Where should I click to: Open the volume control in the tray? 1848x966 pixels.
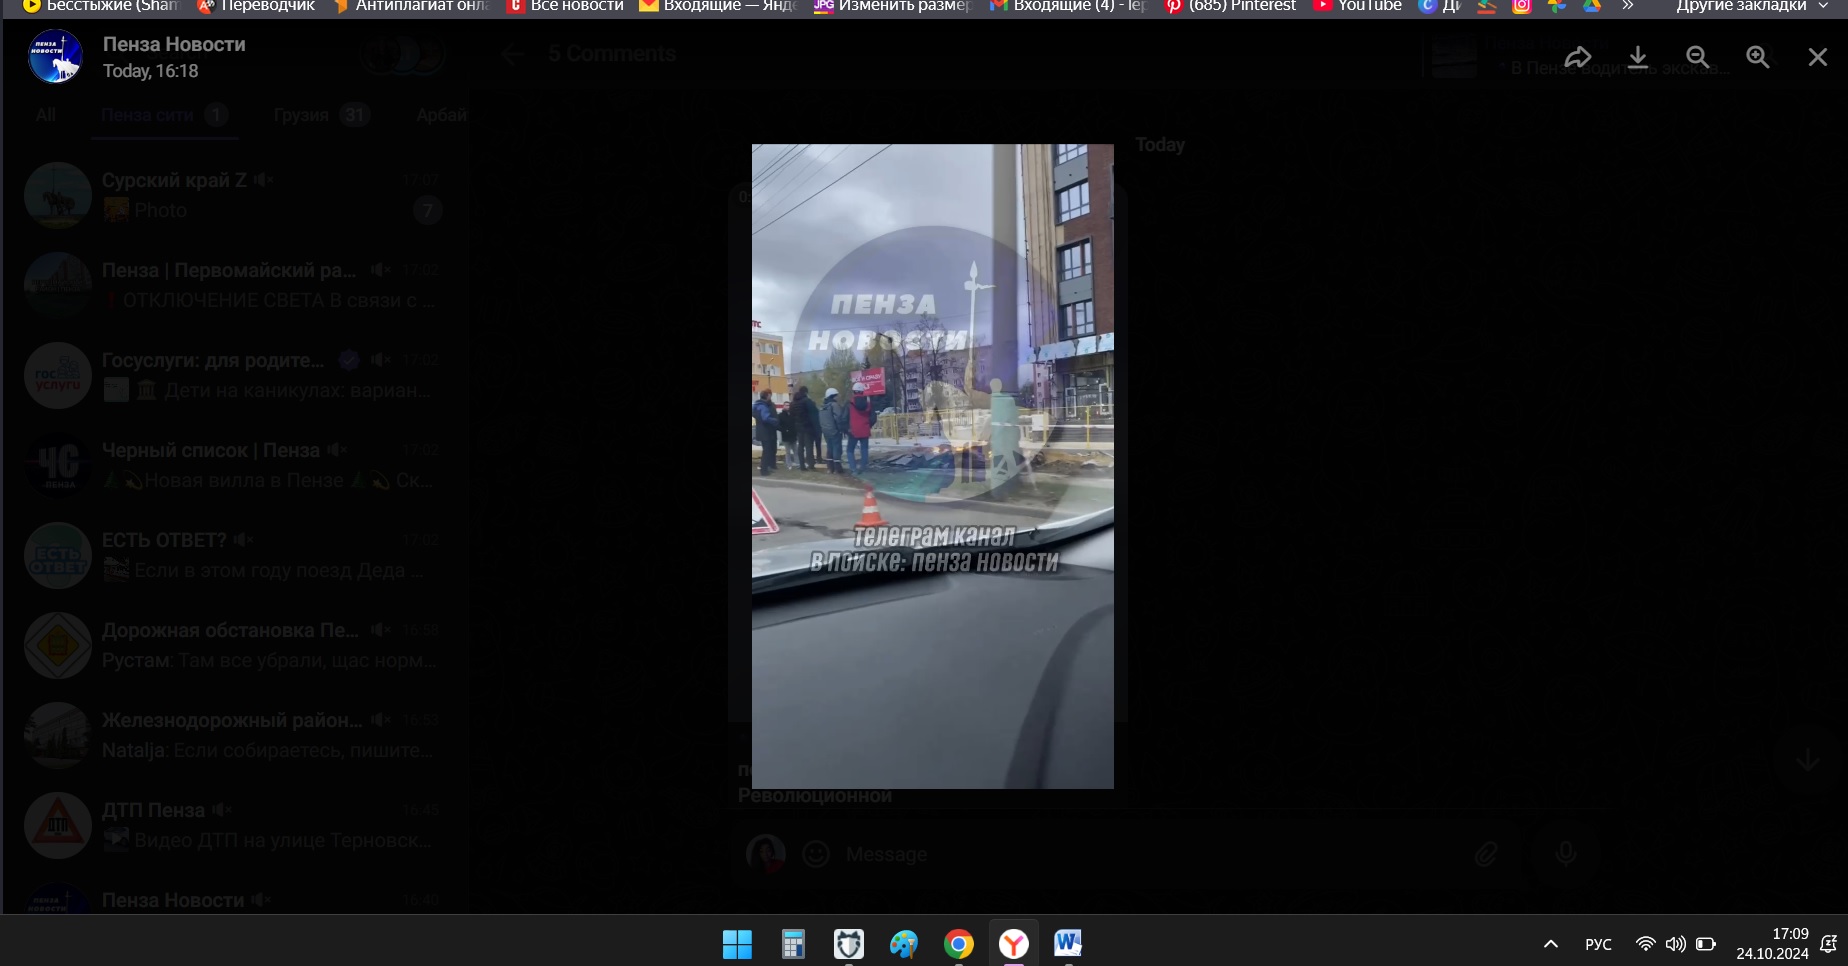(x=1675, y=944)
